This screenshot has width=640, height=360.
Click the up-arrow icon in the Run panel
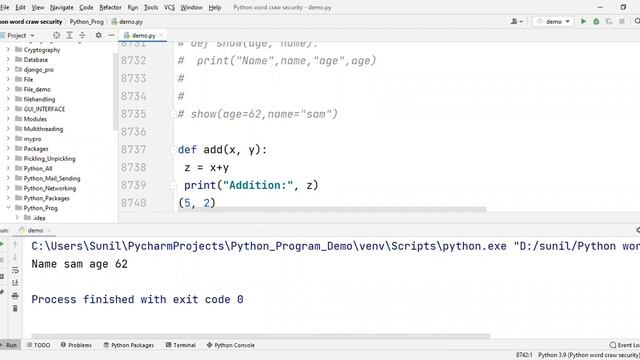(15, 244)
